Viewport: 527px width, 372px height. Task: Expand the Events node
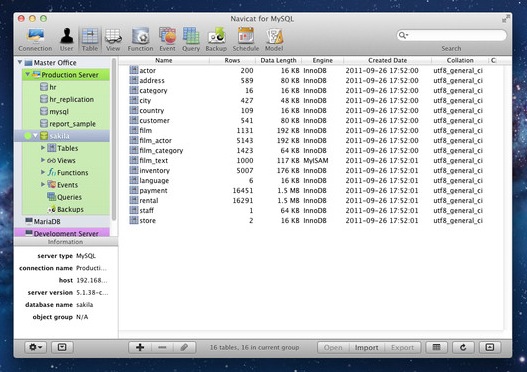pyautogui.click(x=43, y=184)
